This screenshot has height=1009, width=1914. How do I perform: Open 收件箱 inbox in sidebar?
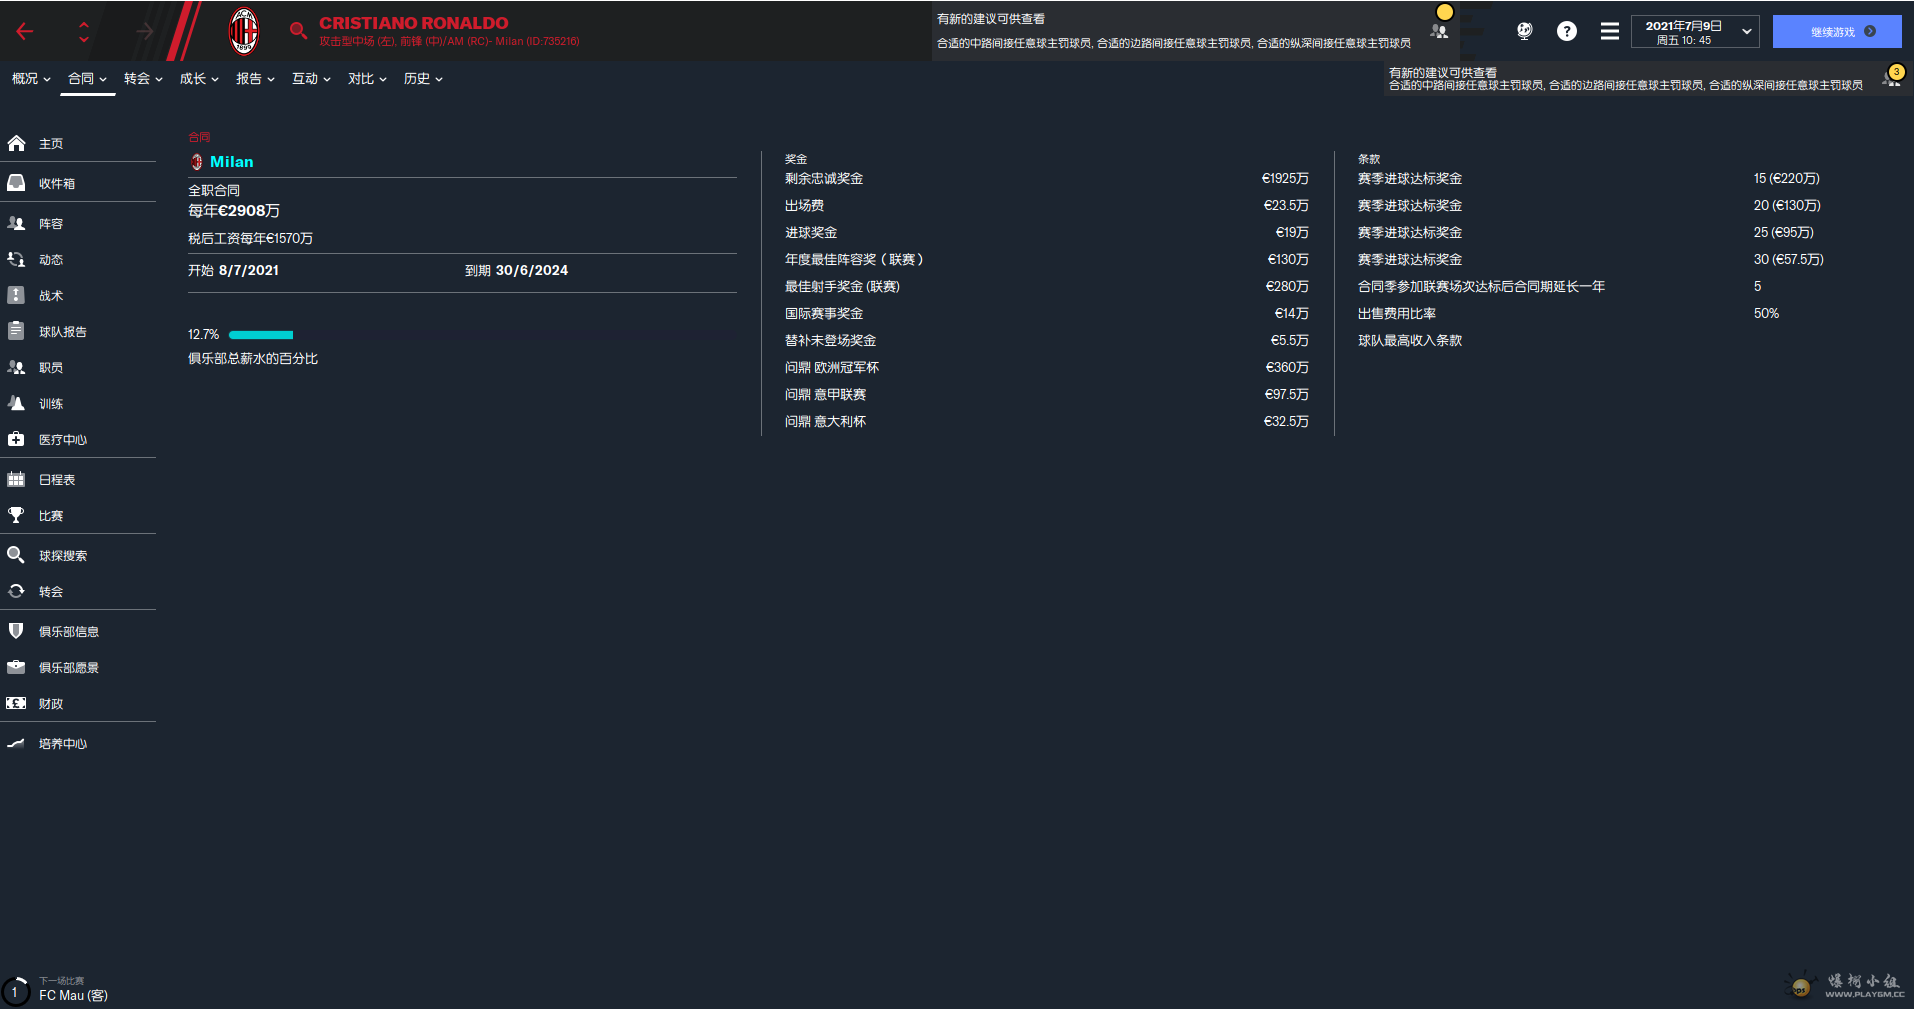(x=78, y=184)
